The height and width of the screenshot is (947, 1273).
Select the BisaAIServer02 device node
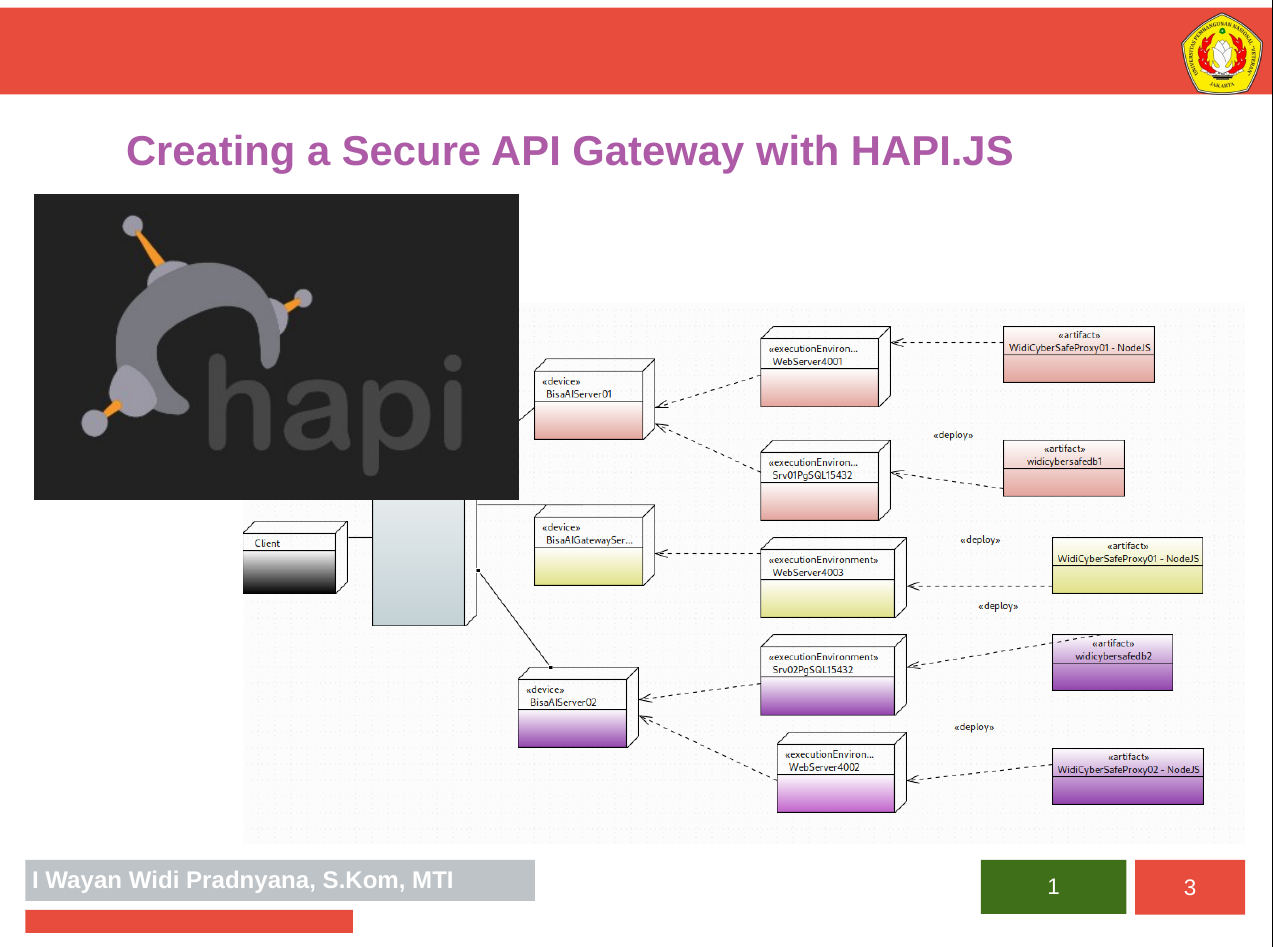(x=578, y=707)
